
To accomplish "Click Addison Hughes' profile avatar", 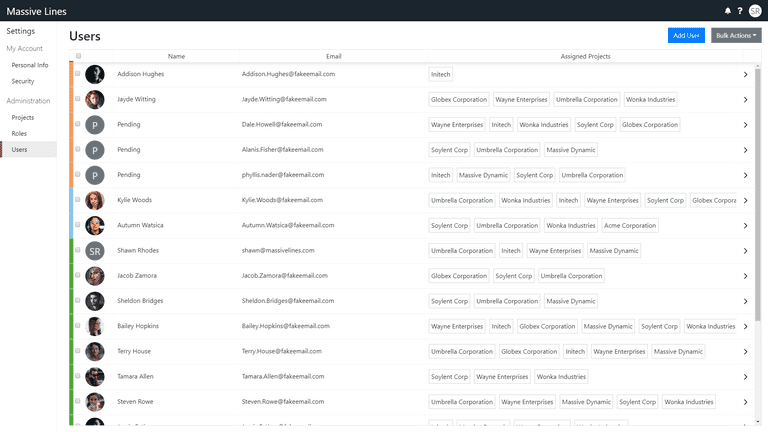I will tap(95, 74).
